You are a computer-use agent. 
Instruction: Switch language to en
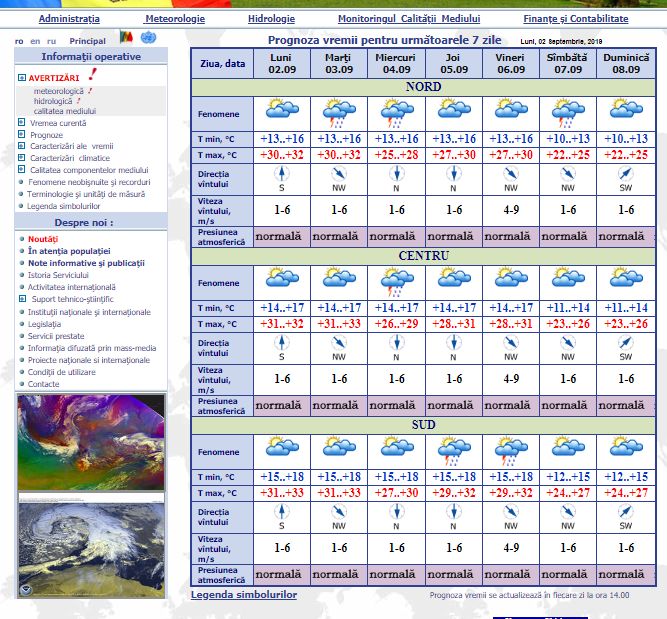[x=35, y=41]
